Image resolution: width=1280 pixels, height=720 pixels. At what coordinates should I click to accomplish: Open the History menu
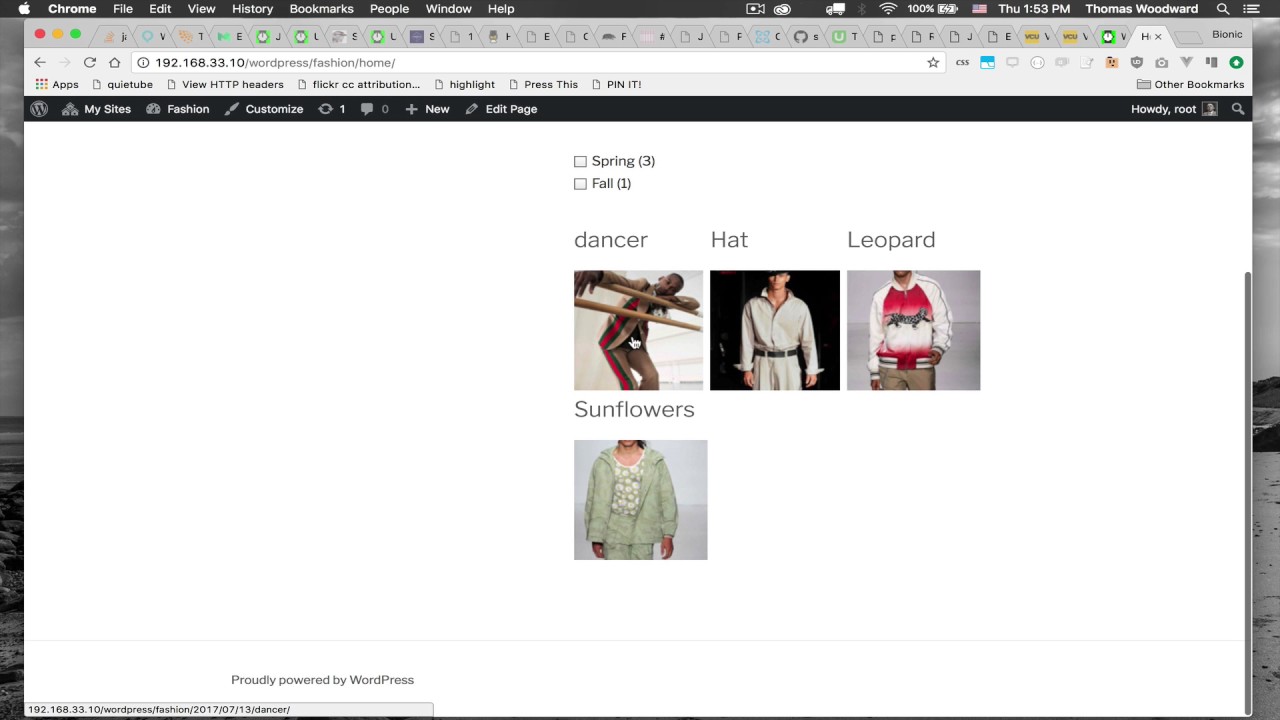[252, 9]
